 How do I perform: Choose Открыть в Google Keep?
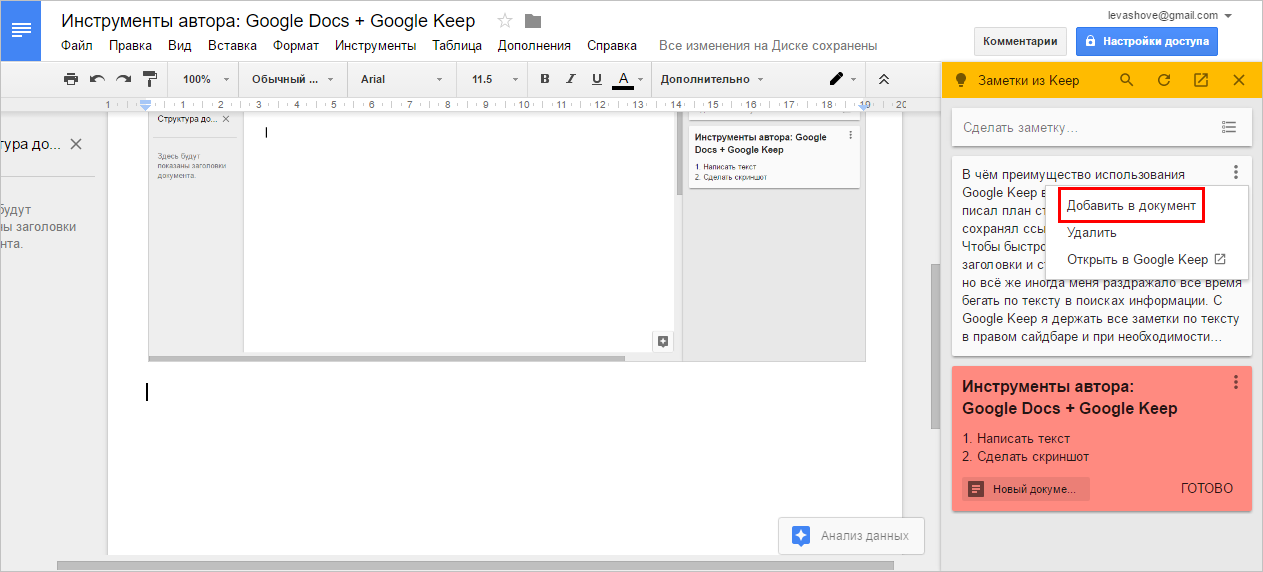1147,259
